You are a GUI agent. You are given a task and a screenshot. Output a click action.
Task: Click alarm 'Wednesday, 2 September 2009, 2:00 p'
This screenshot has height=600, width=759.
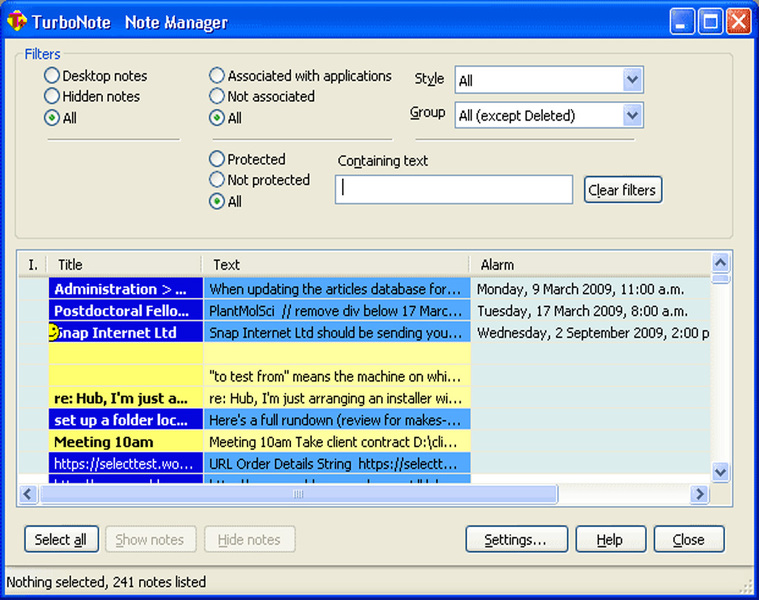(593, 332)
